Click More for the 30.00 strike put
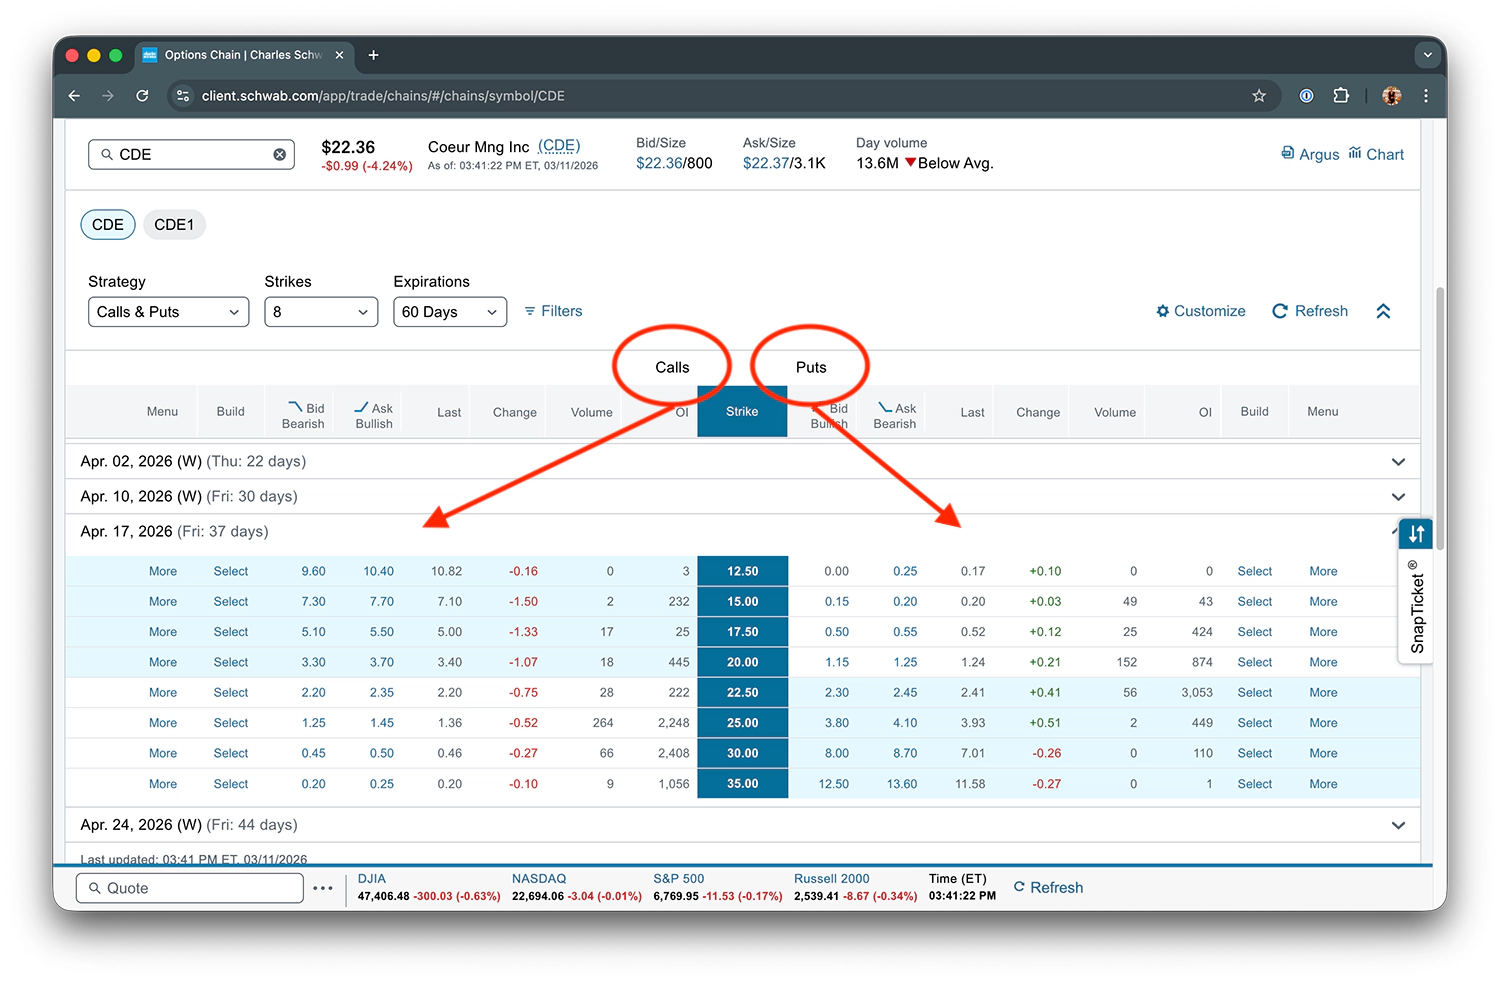This screenshot has height=981, width=1500. click(x=1323, y=753)
